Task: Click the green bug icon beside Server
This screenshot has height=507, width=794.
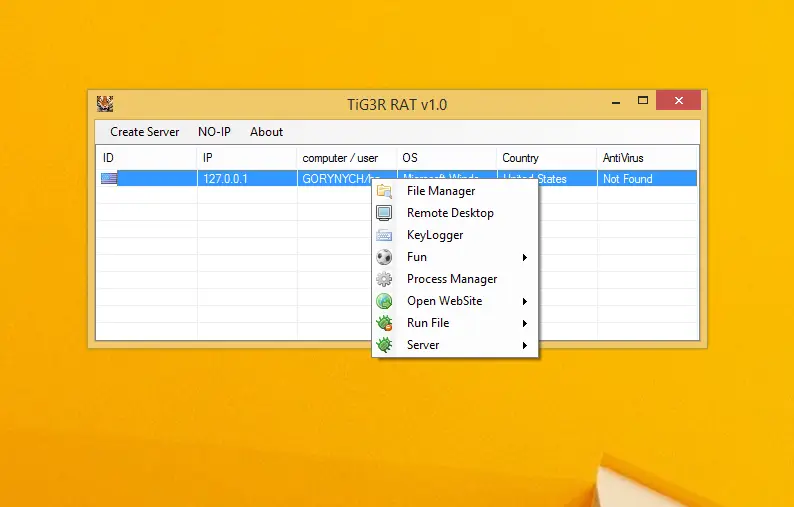Action: tap(384, 345)
